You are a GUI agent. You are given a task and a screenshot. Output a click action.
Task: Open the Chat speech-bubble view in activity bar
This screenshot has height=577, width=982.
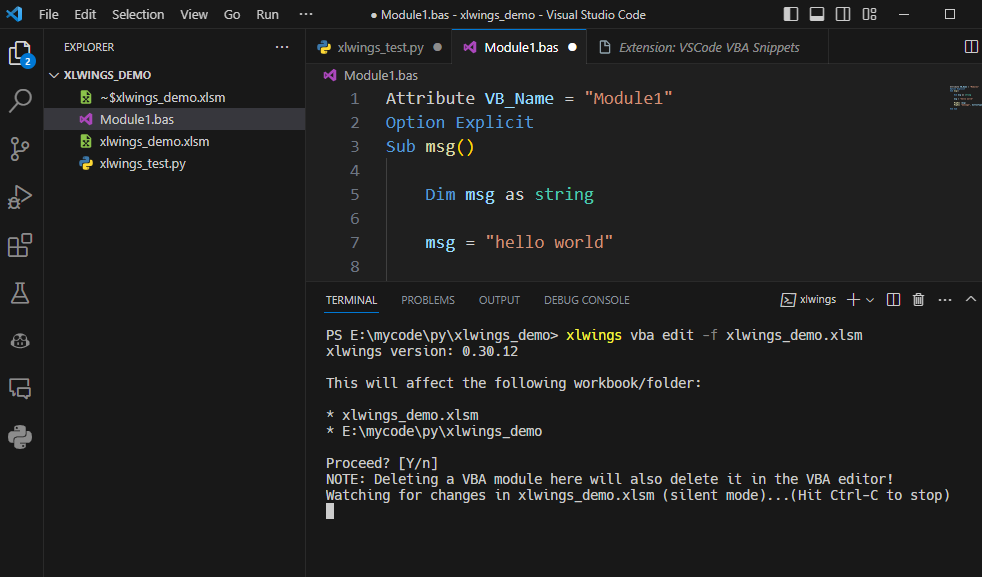(20, 389)
